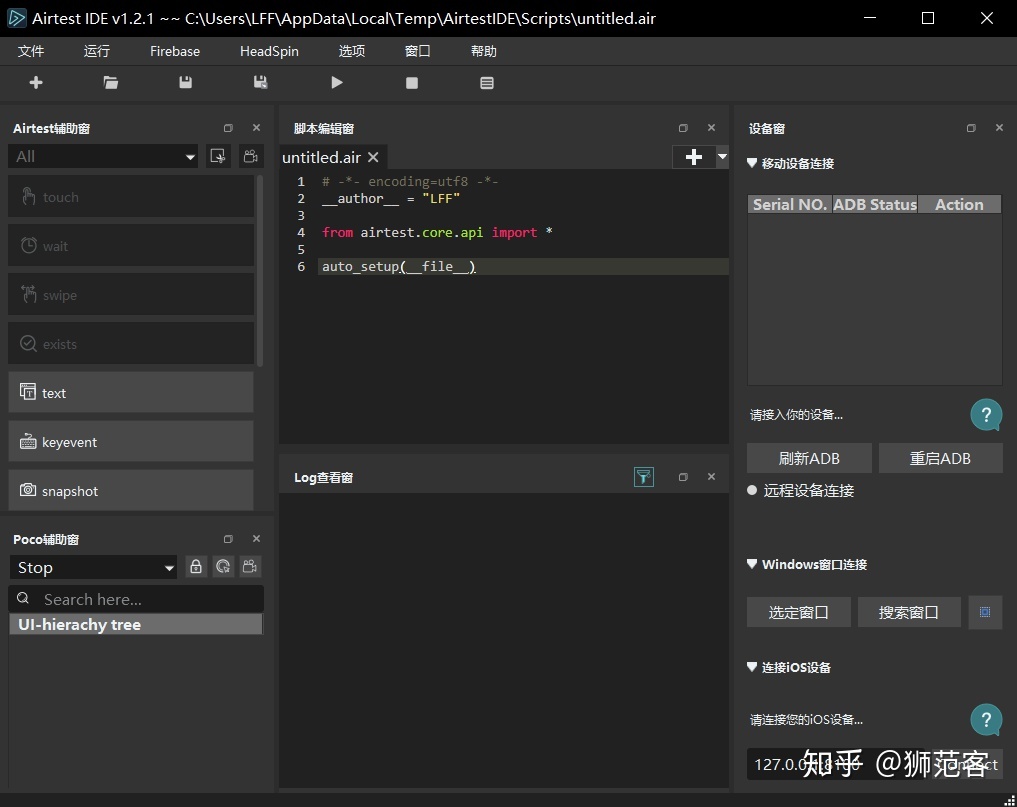This screenshot has height=807, width=1017.
Task: Undock the Airtest辅助窗 panel
Action: tap(228, 128)
